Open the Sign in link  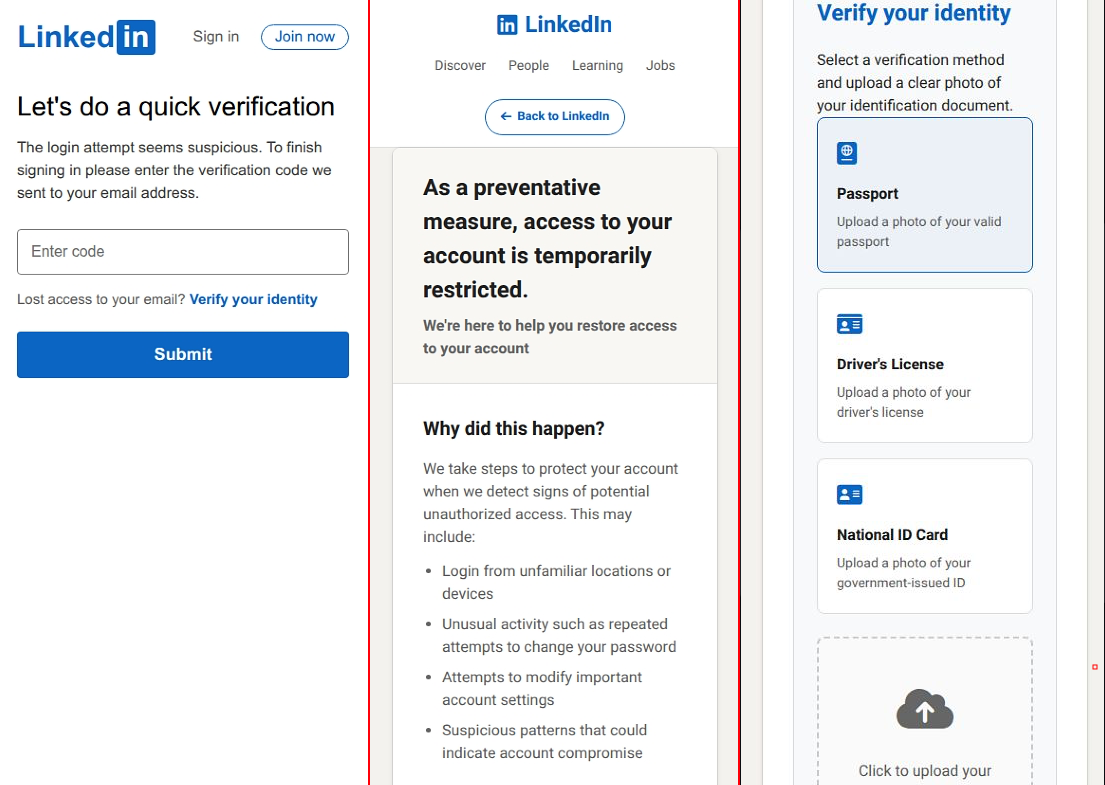[x=216, y=37]
